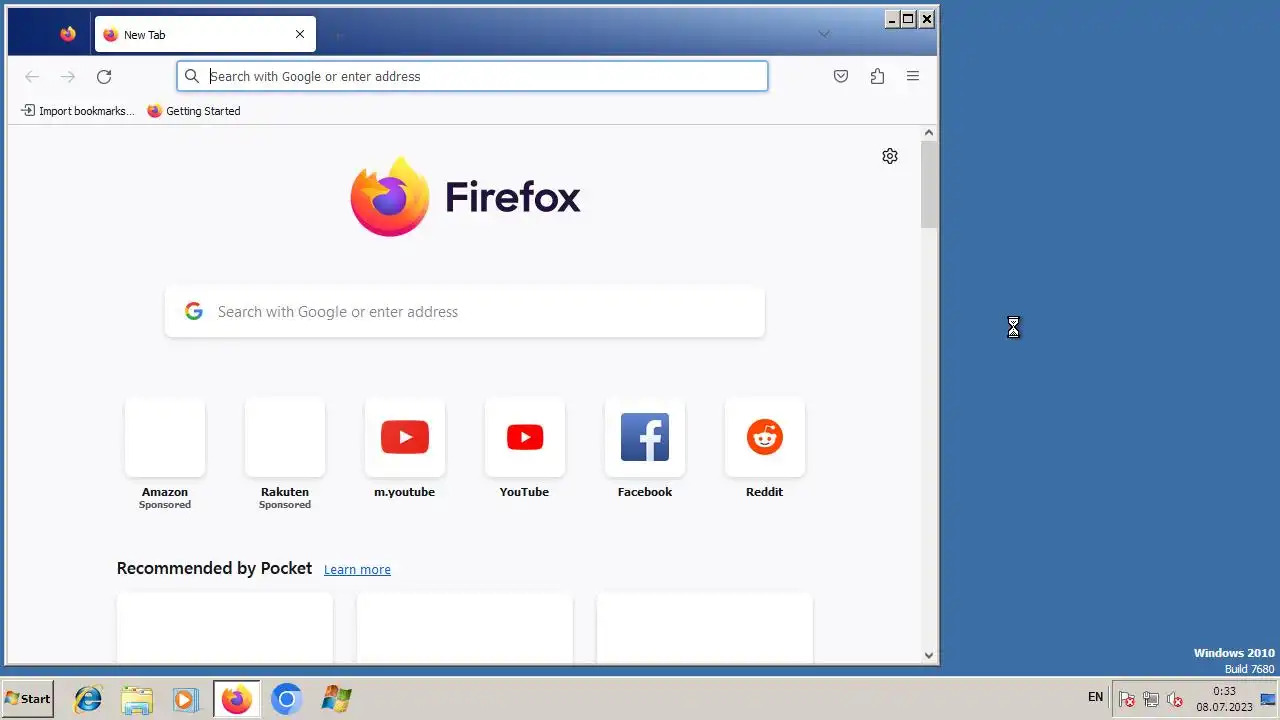Launch Chromium from the taskbar

286,699
